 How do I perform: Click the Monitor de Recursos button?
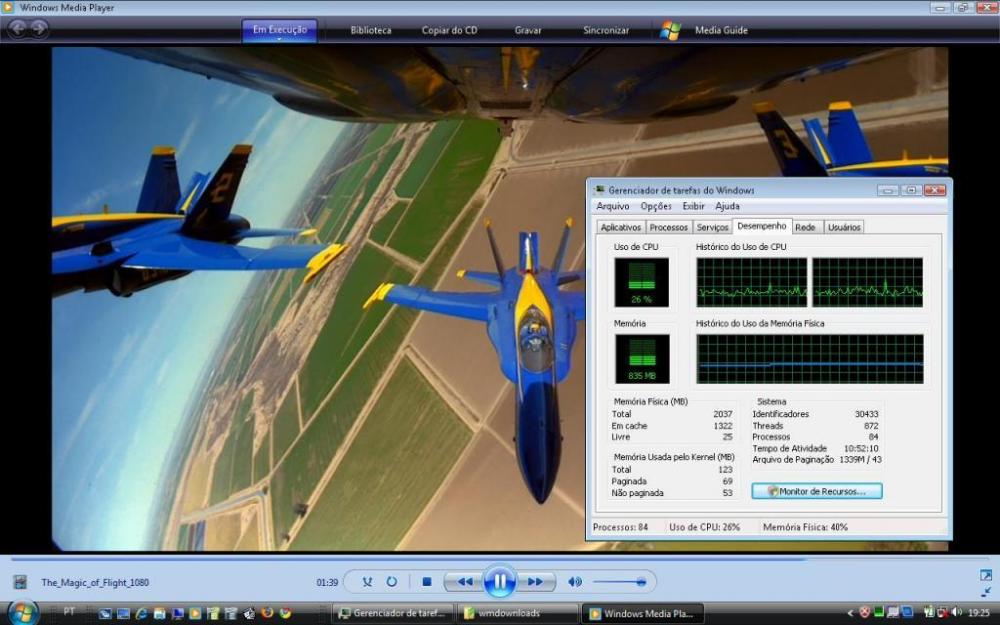(x=817, y=491)
